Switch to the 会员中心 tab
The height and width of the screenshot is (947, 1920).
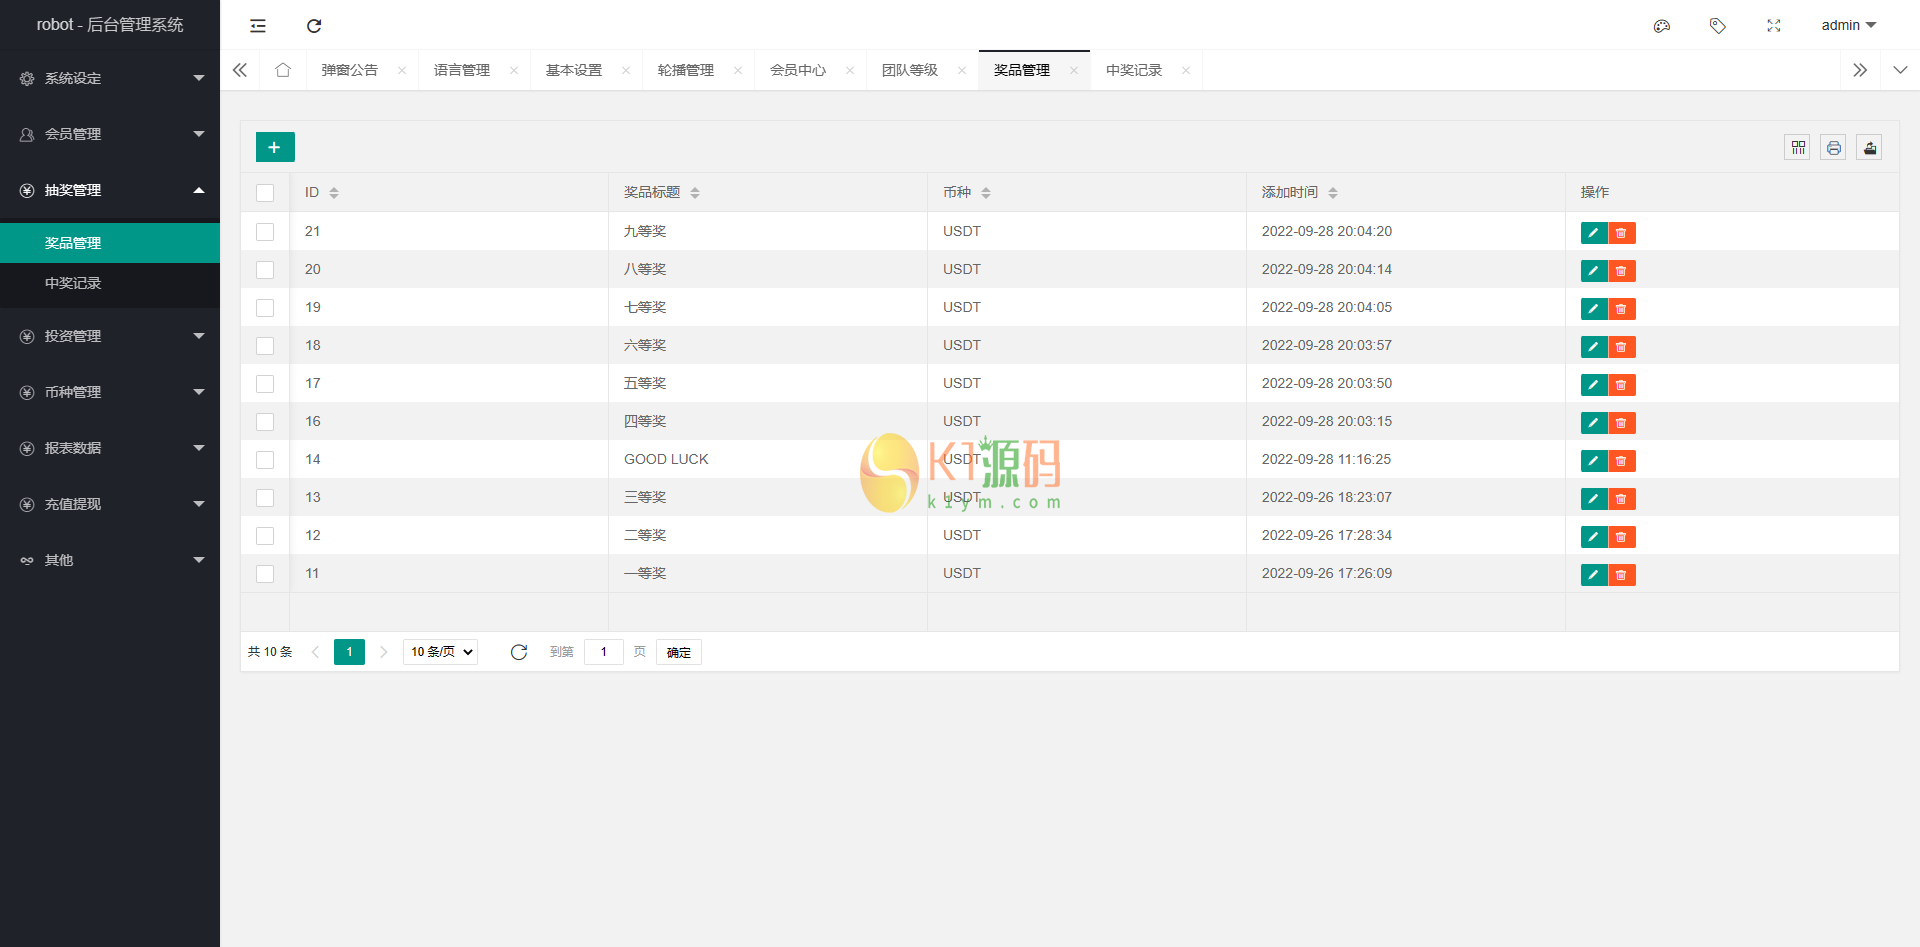[x=797, y=70]
